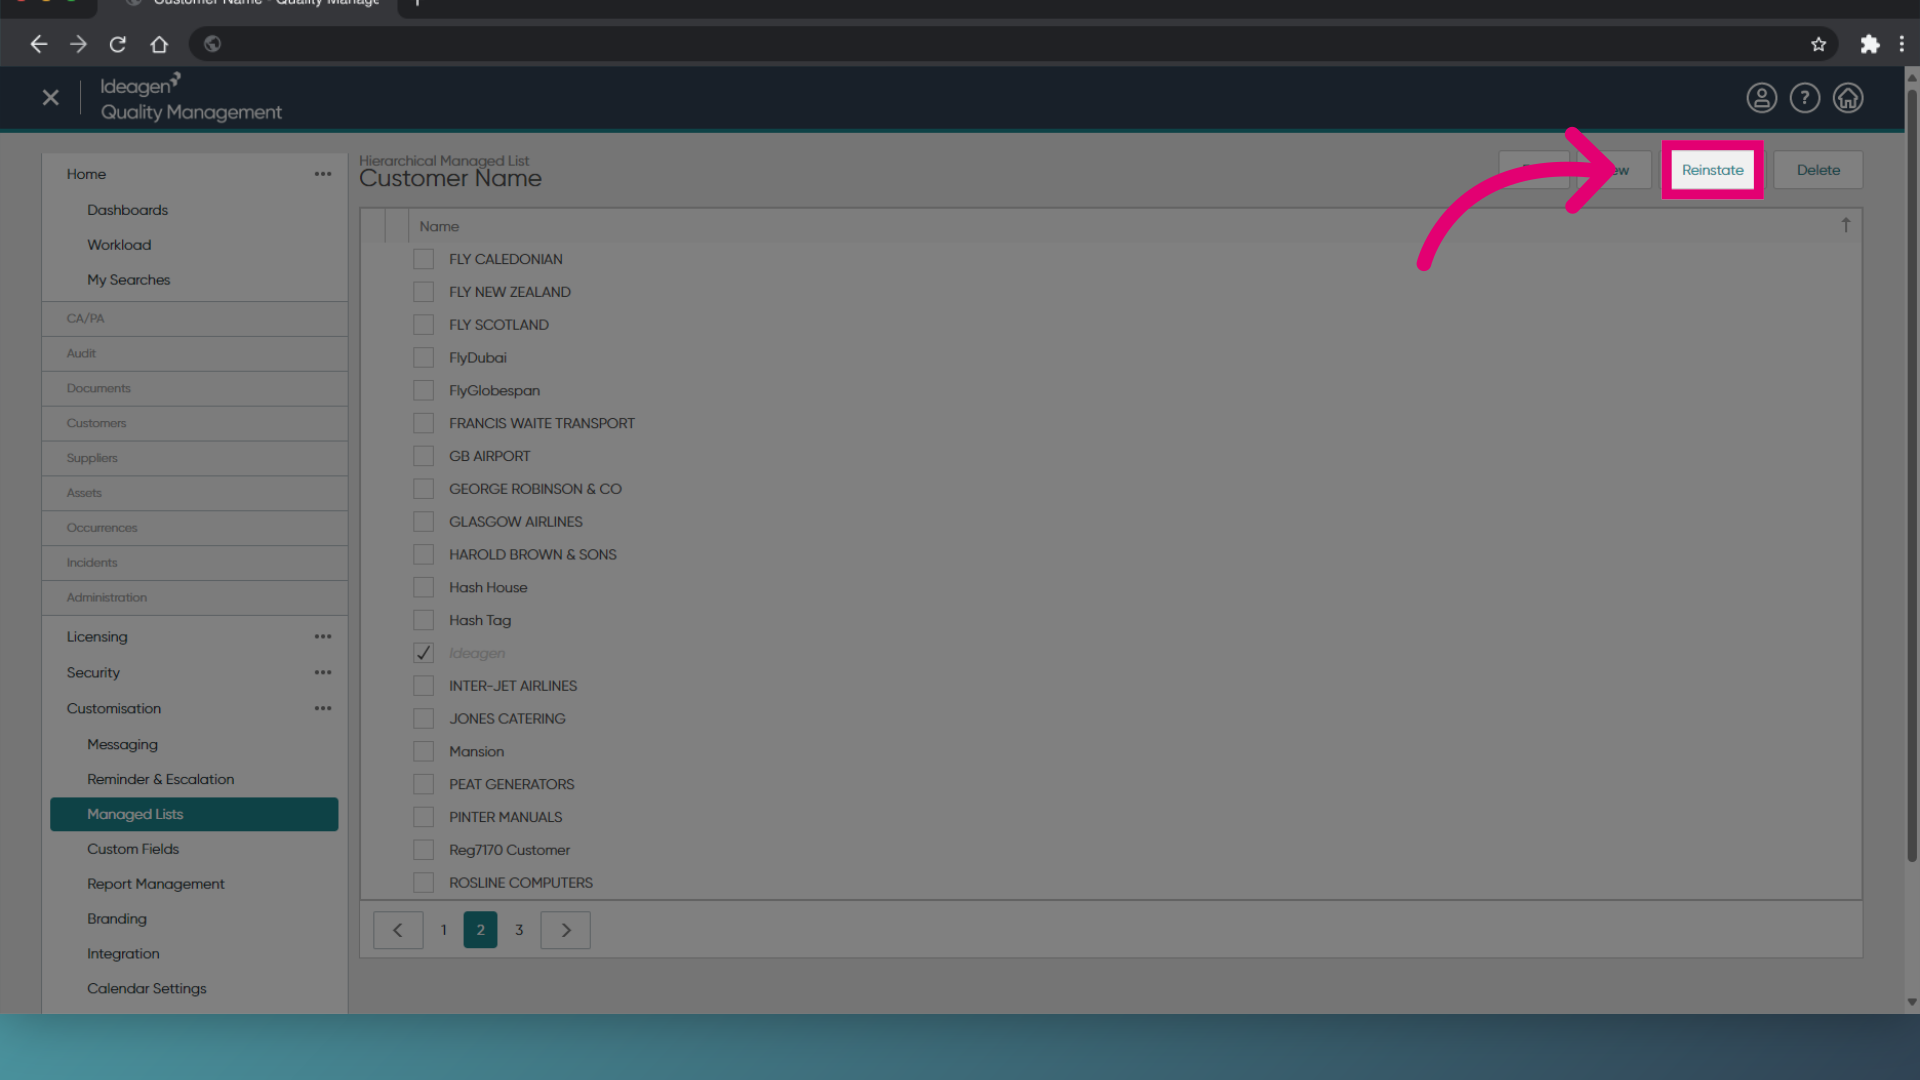Viewport: 1920px width, 1080px height.
Task: Close the sidebar with the X icon
Action: coord(51,98)
